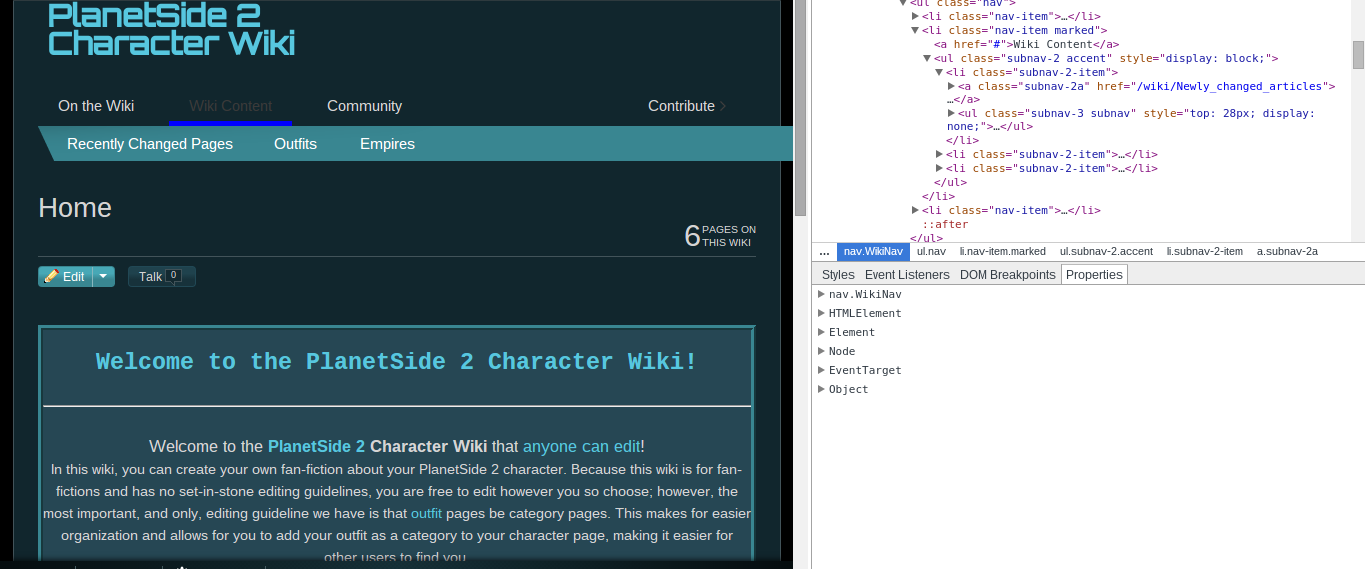Select the Wiki Content anchor row in DOM tree

click(1026, 44)
